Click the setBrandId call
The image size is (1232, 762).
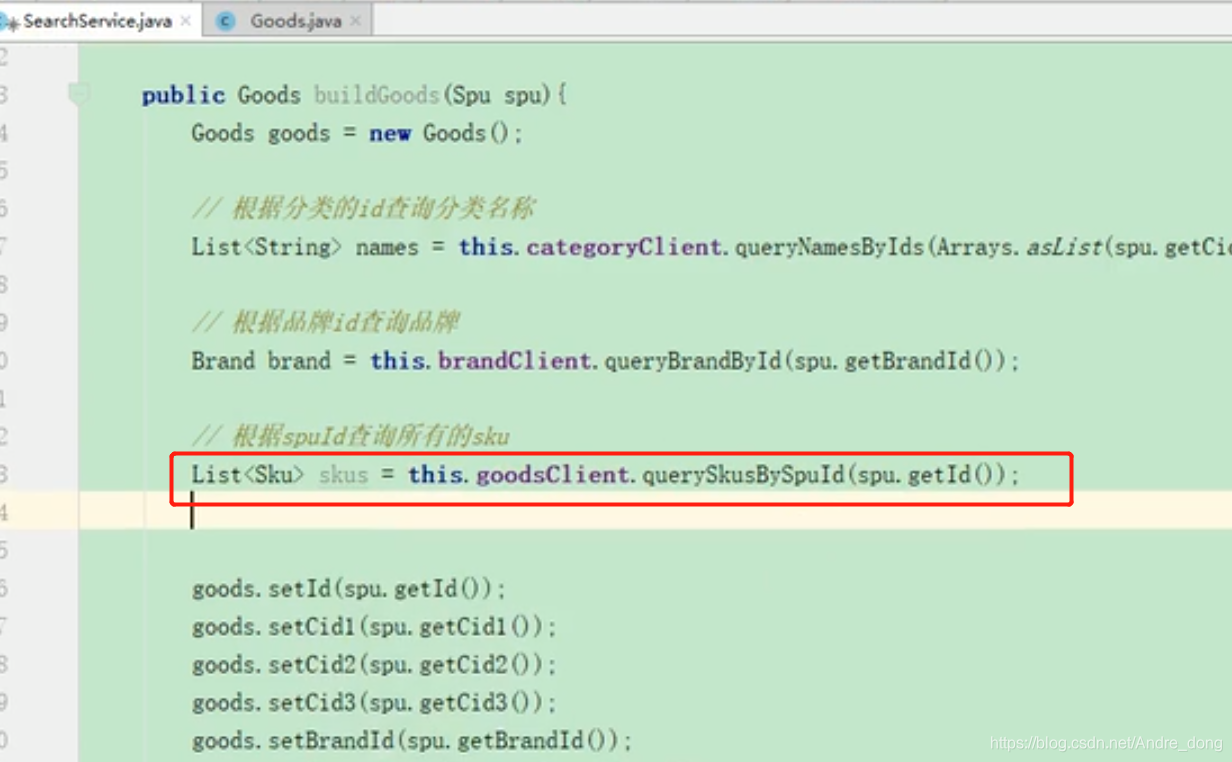point(331,741)
